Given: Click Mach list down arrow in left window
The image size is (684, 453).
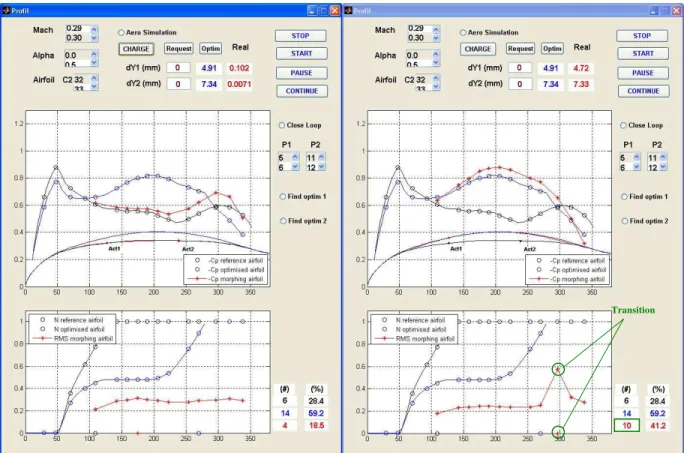Looking at the screenshot, I should click(94, 38).
